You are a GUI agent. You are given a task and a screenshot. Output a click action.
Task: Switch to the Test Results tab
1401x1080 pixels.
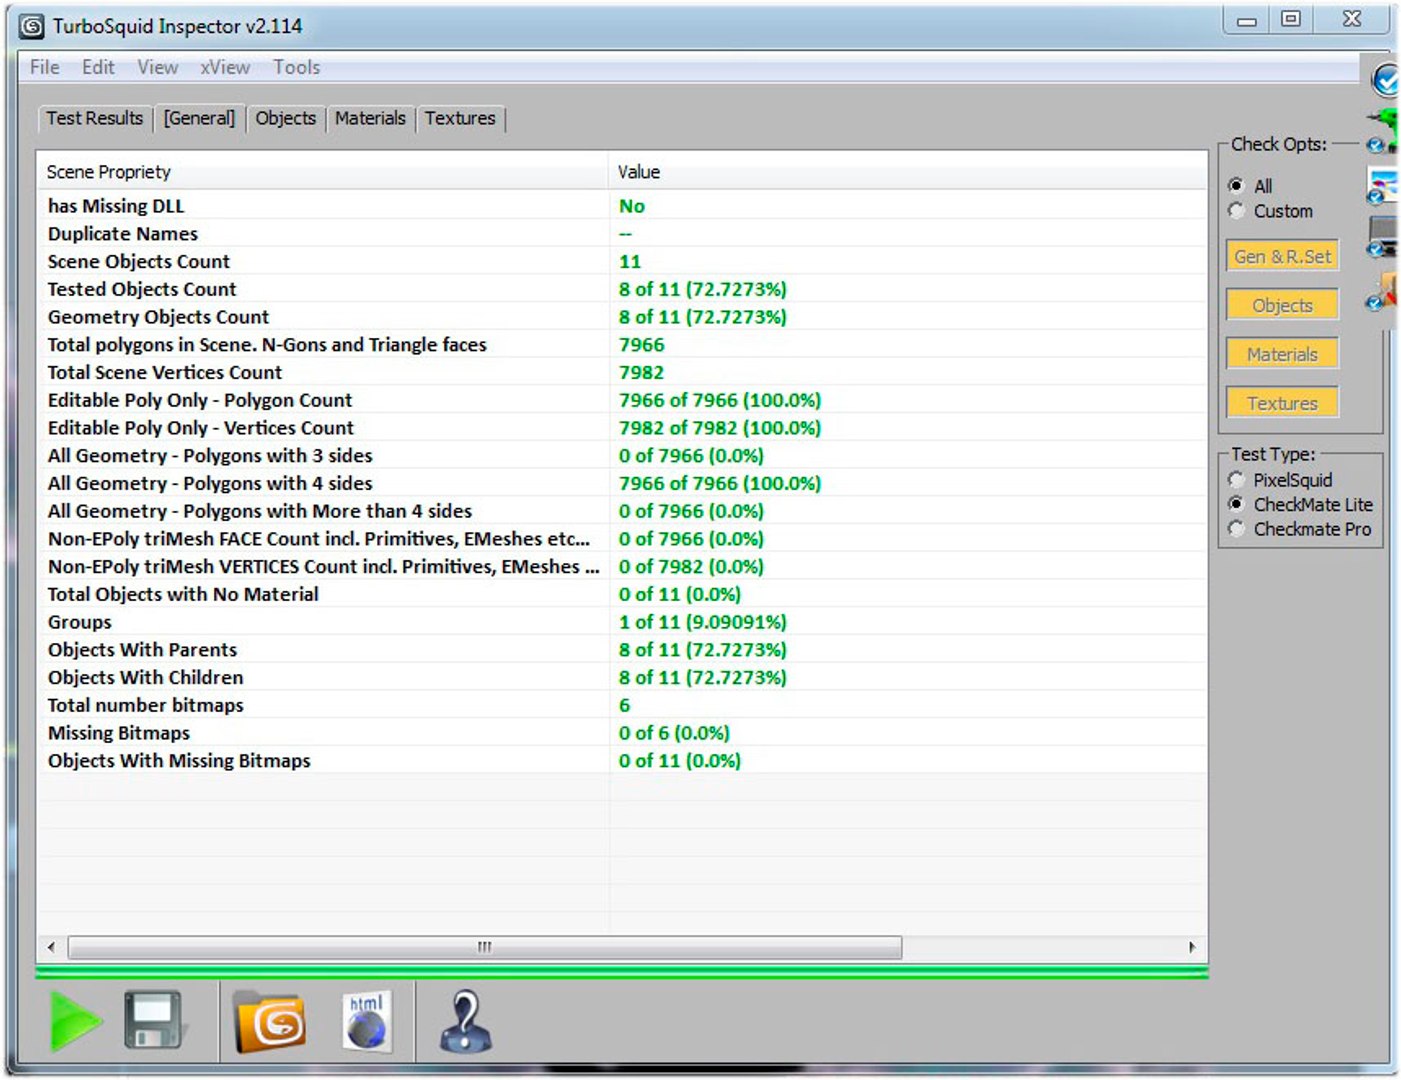[x=95, y=118]
